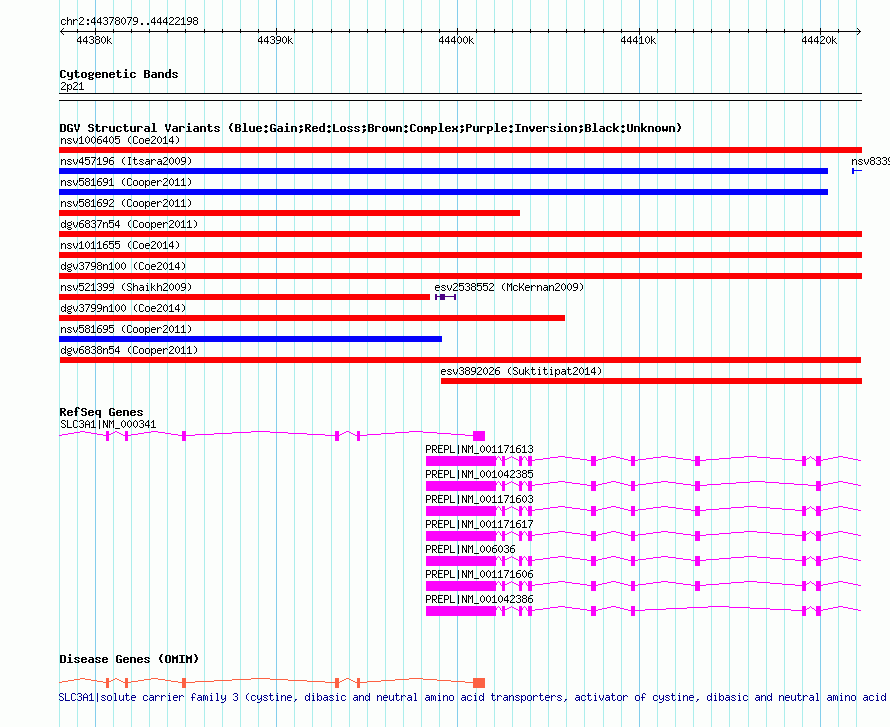Click the orange OMIM SLC3A1 last exon block

coord(479,683)
